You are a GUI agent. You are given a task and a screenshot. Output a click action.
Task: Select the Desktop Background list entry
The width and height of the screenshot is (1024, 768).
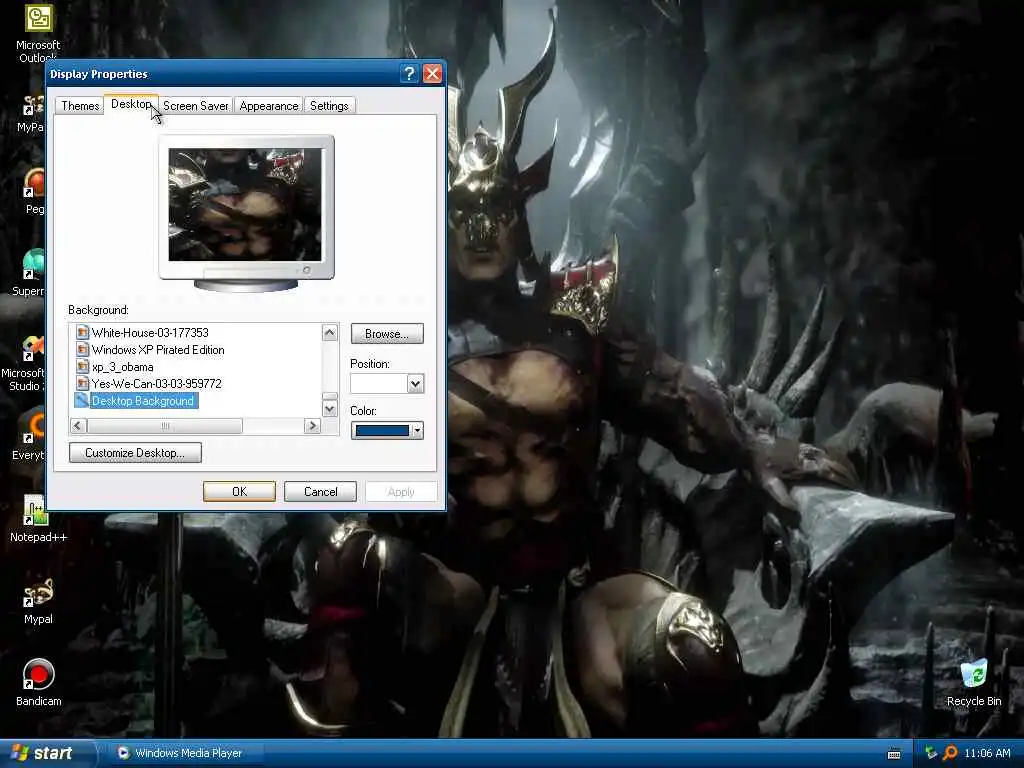tap(143, 400)
